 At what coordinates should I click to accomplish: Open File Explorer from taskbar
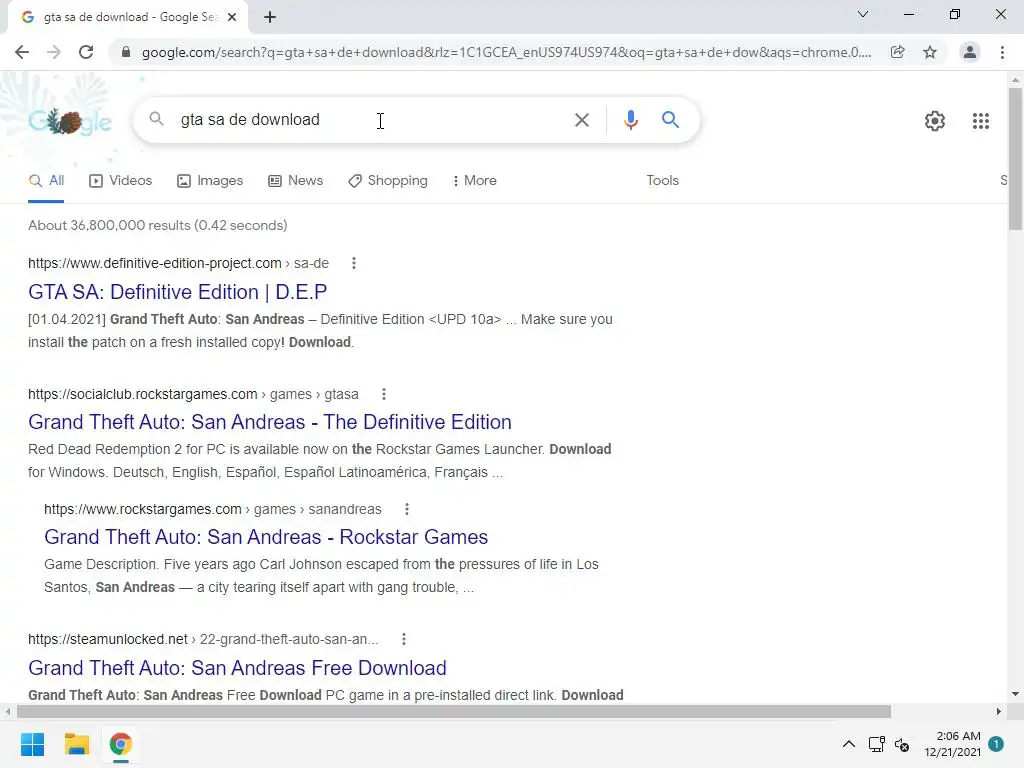coord(76,744)
